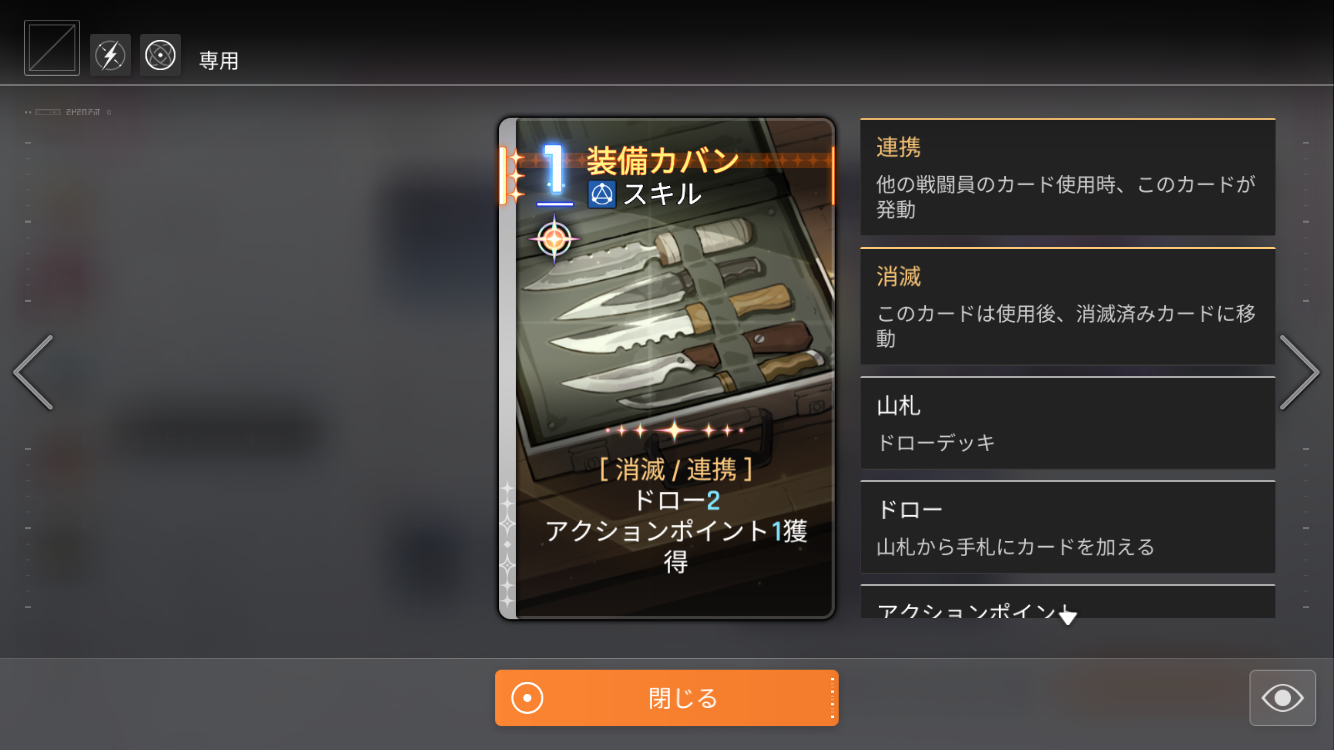The image size is (1334, 750).
Task: Go to previous card with left arrow
Action: (33, 372)
